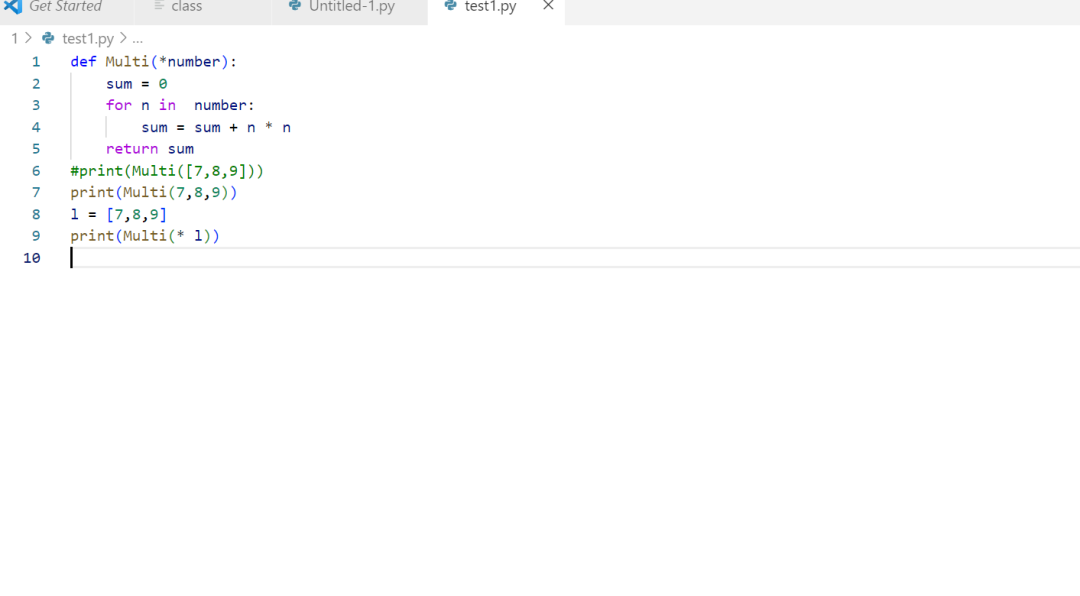Click 'return' keyword on line 5
Viewport: 1080px width, 596px height.
click(132, 149)
